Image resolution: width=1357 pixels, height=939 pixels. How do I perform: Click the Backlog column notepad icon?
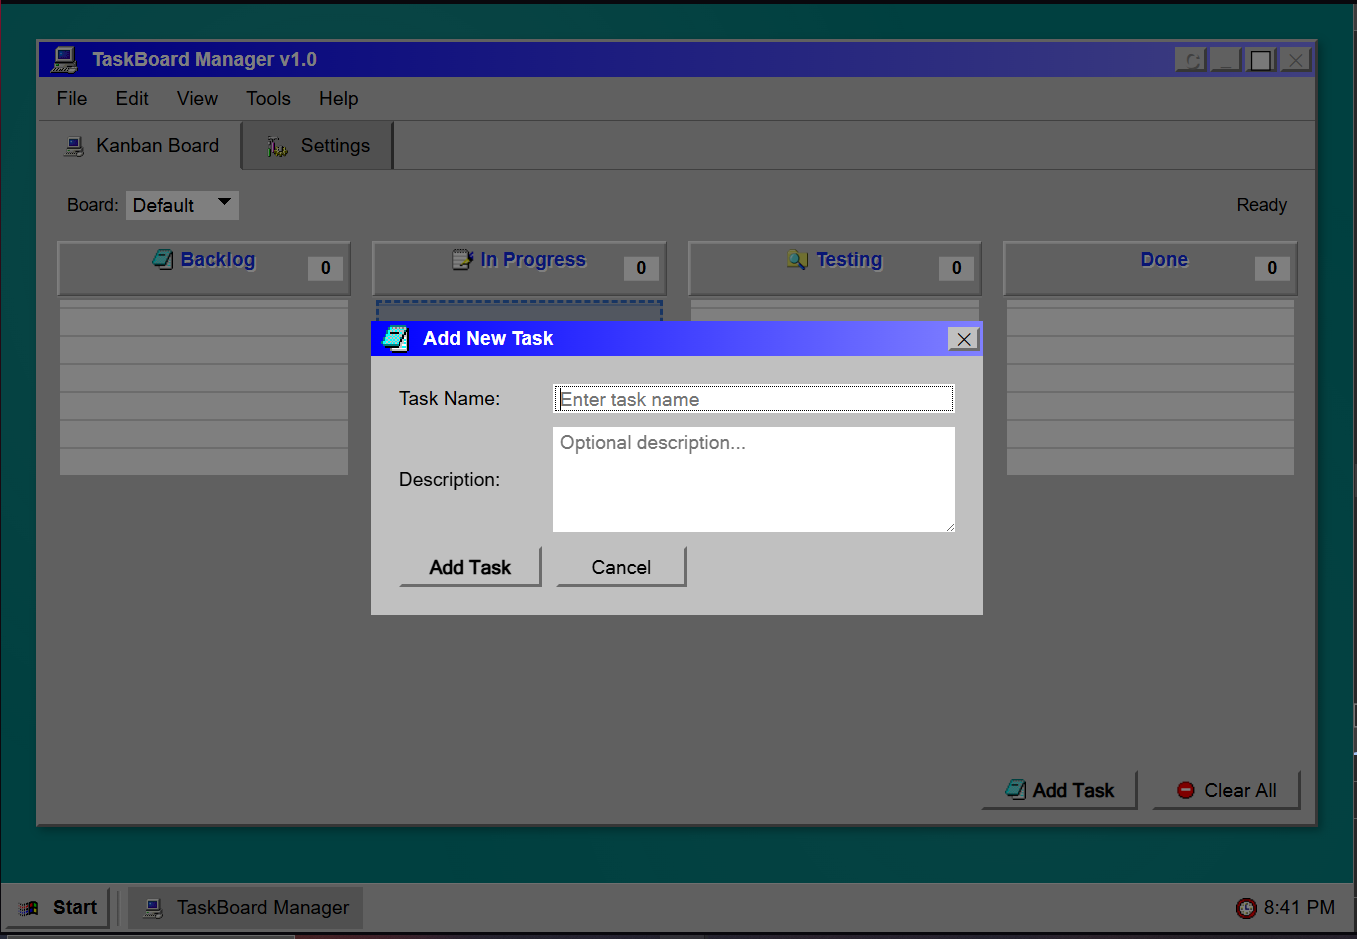pyautogui.click(x=161, y=259)
